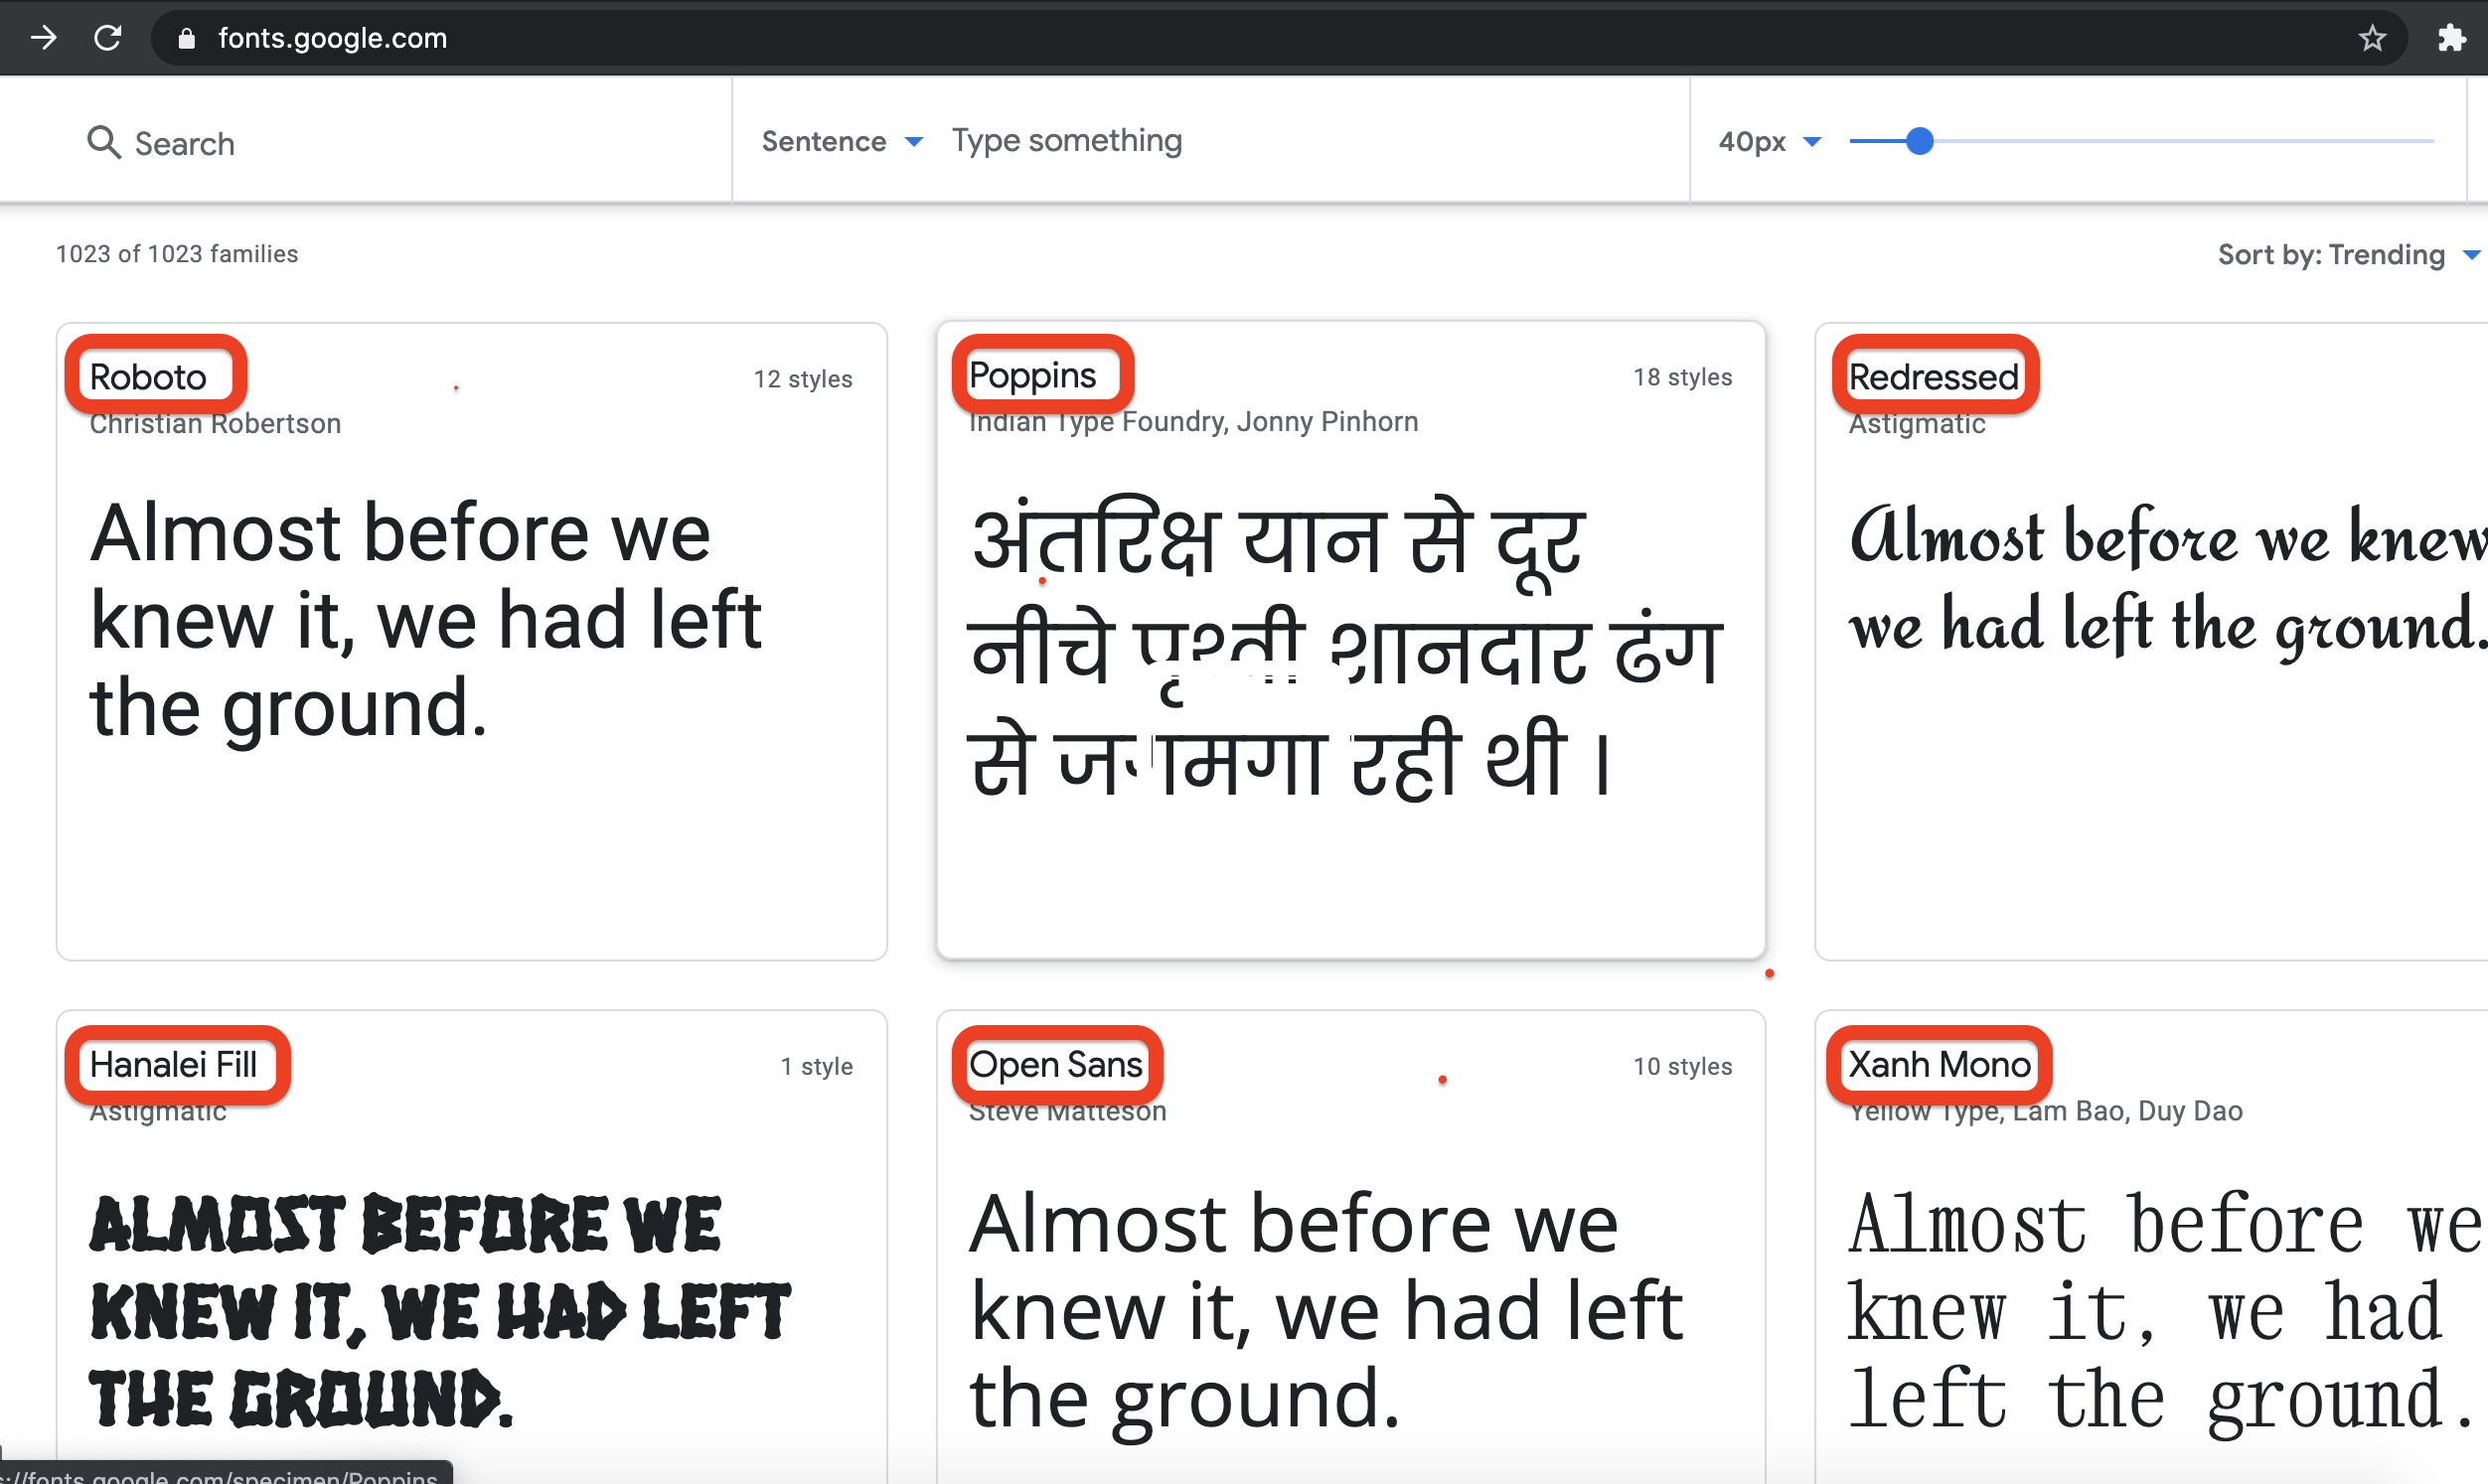Viewport: 2488px width, 1484px height.
Task: Open the Roboto font name
Action: [x=148, y=377]
